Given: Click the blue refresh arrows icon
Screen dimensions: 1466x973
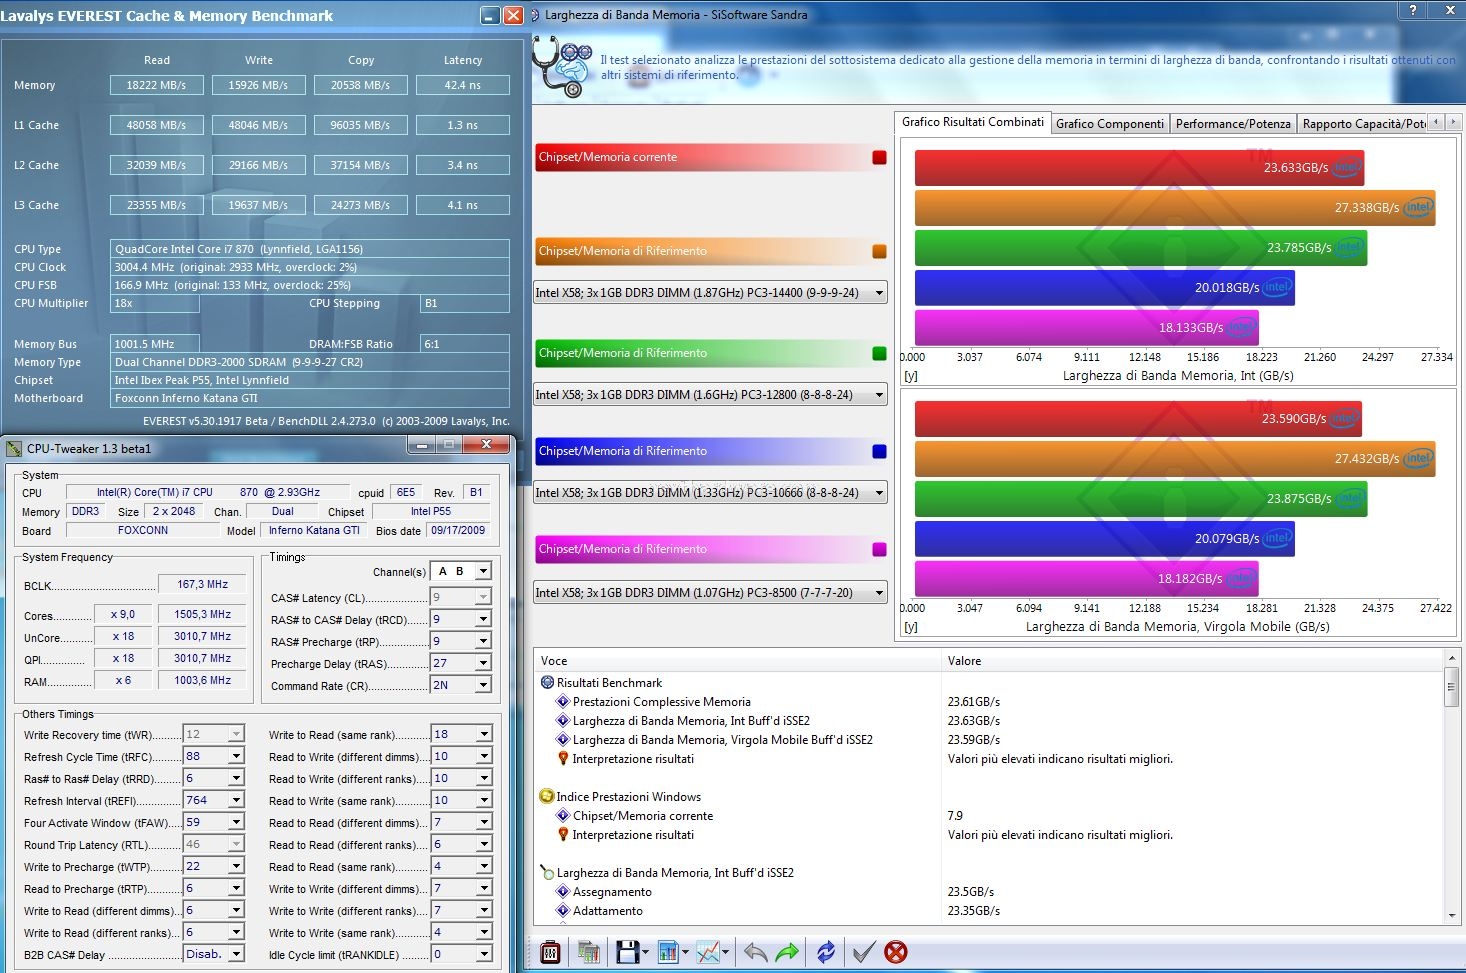Looking at the screenshot, I should 826,952.
